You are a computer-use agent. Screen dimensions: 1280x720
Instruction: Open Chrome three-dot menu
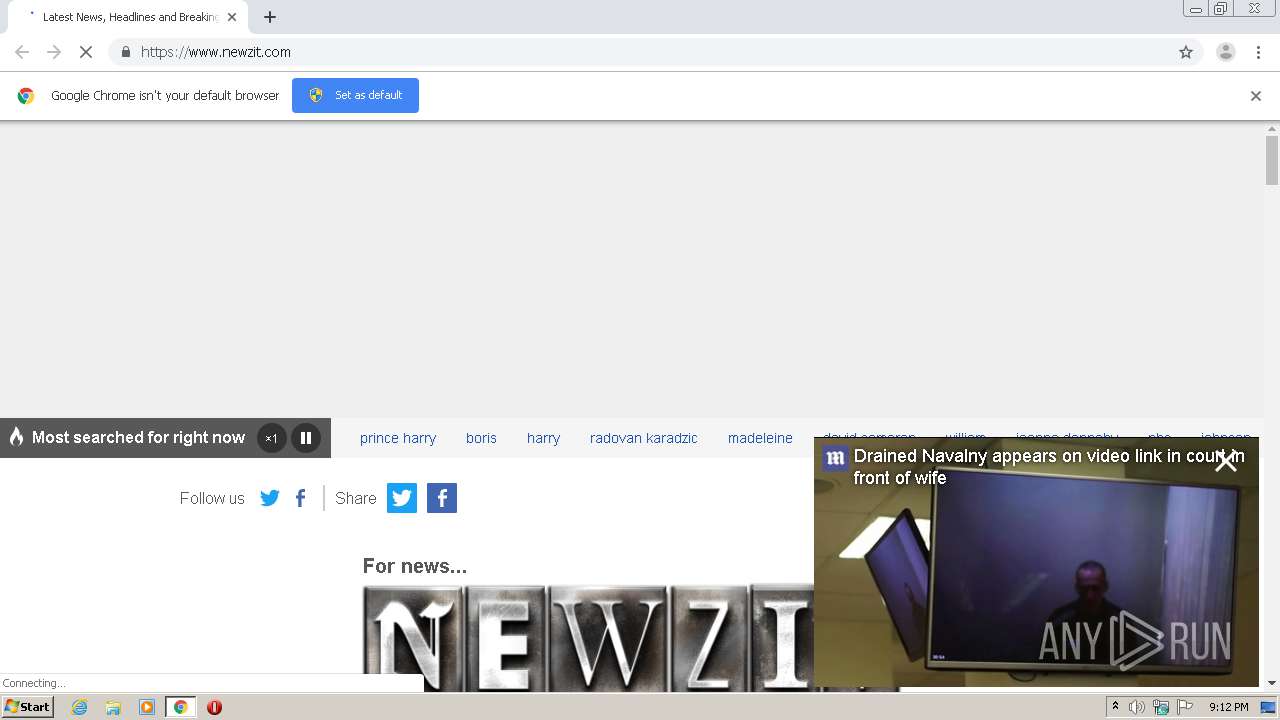(x=1258, y=52)
